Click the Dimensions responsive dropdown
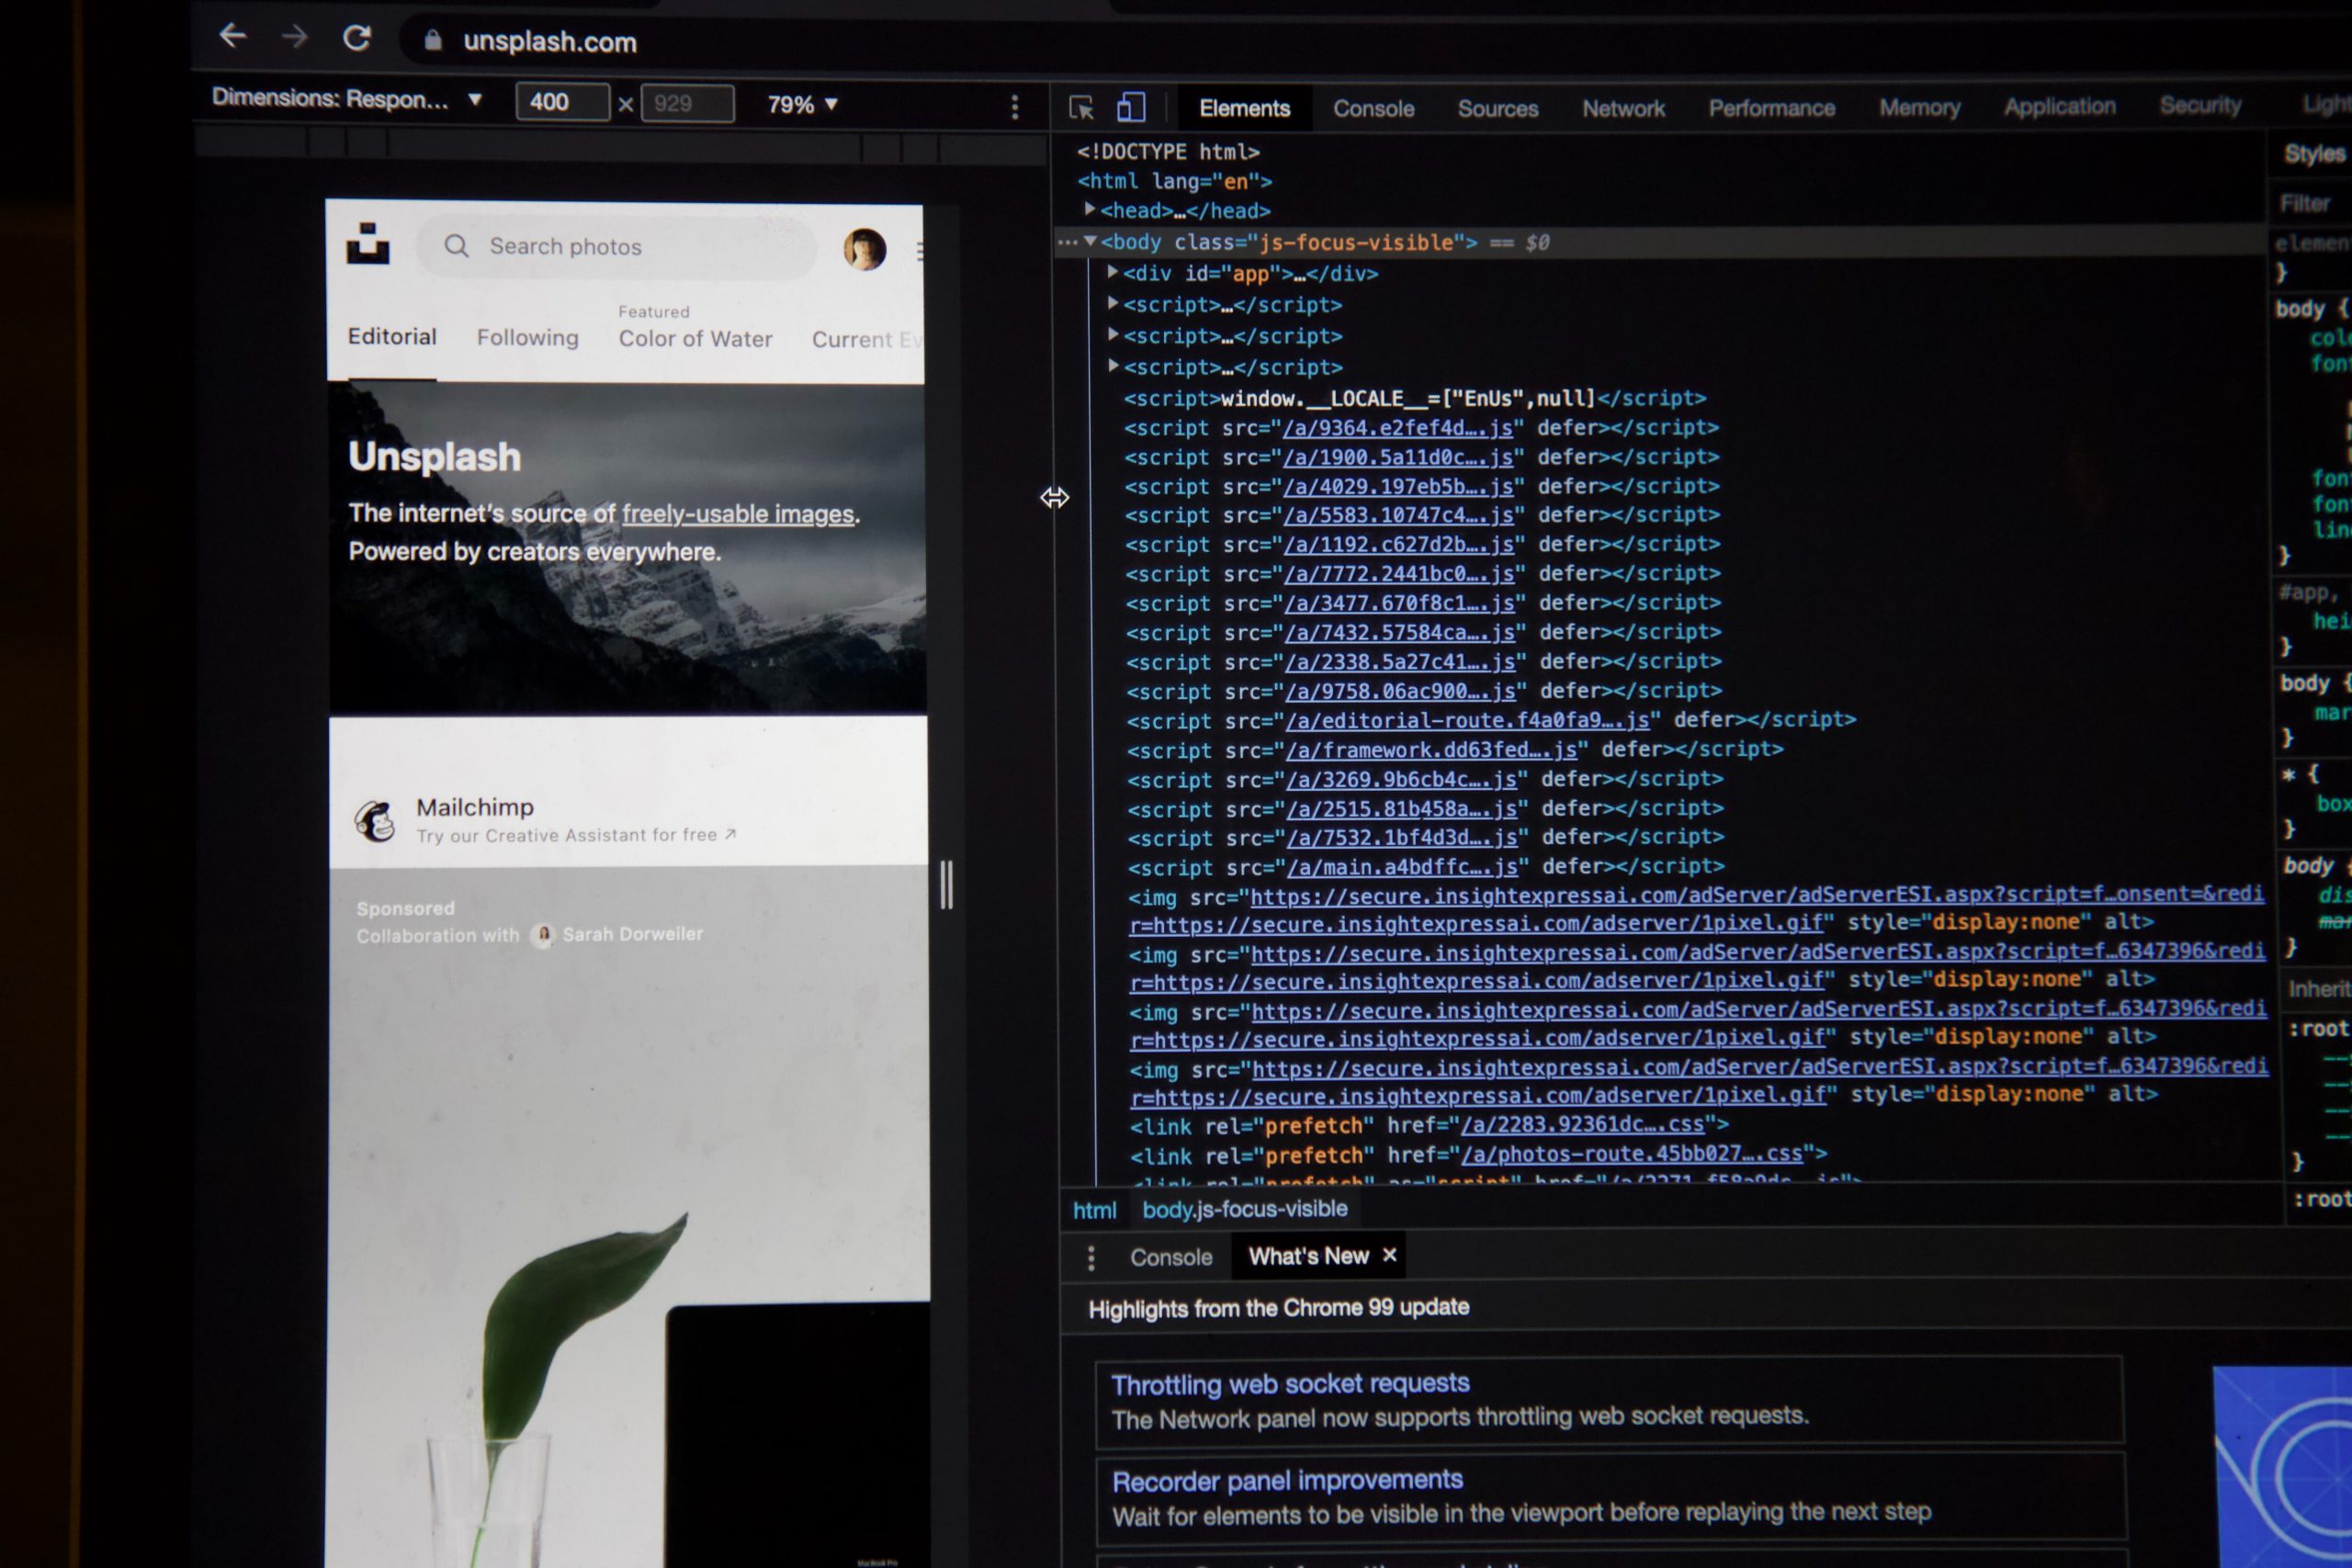2352x1568 pixels. (x=346, y=103)
